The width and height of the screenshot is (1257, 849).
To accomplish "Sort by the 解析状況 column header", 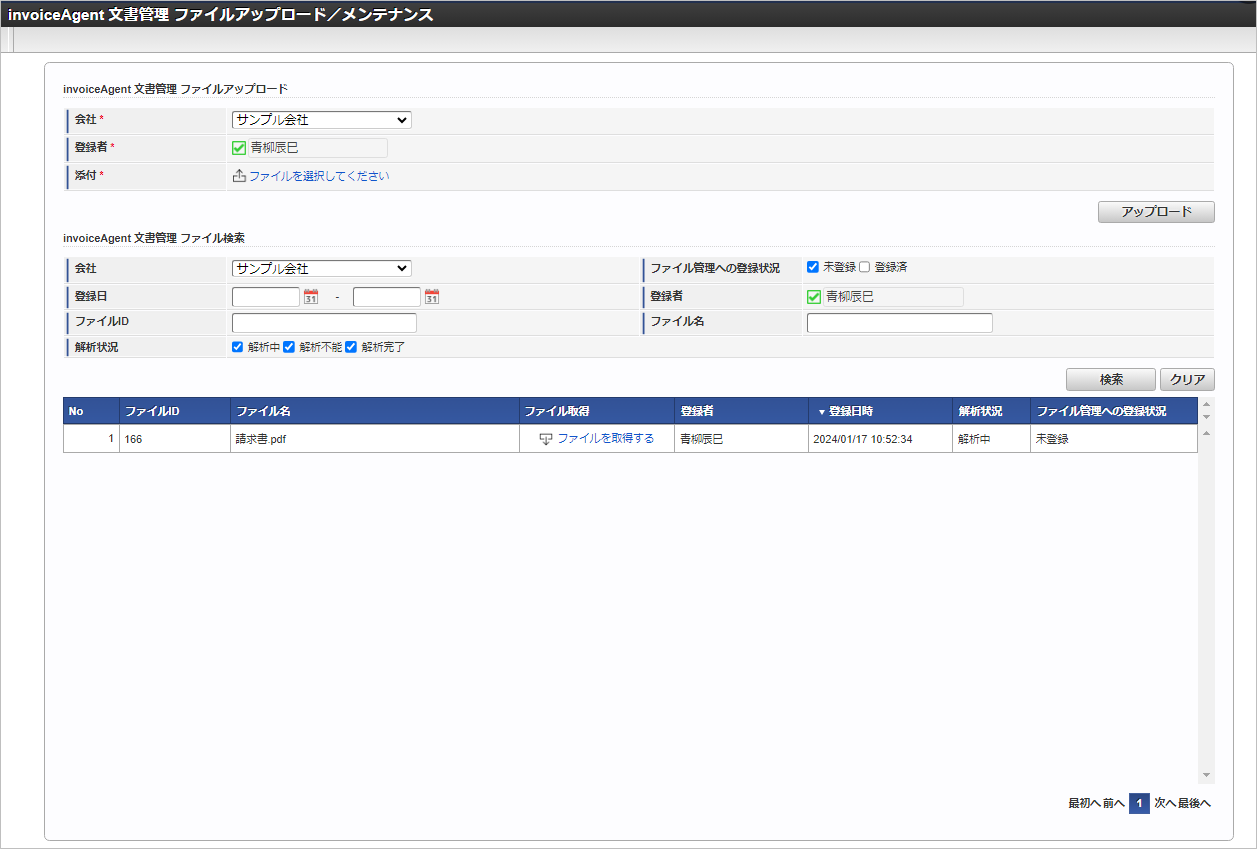I will point(991,411).
